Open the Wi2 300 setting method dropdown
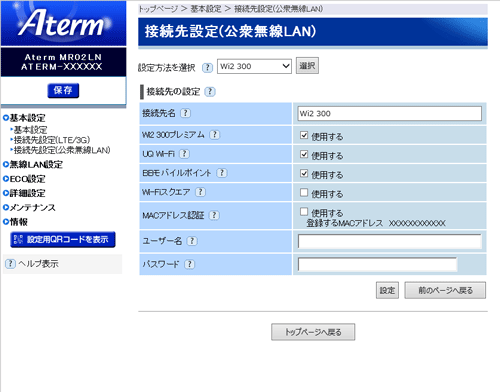The image size is (500, 392). 254,66
